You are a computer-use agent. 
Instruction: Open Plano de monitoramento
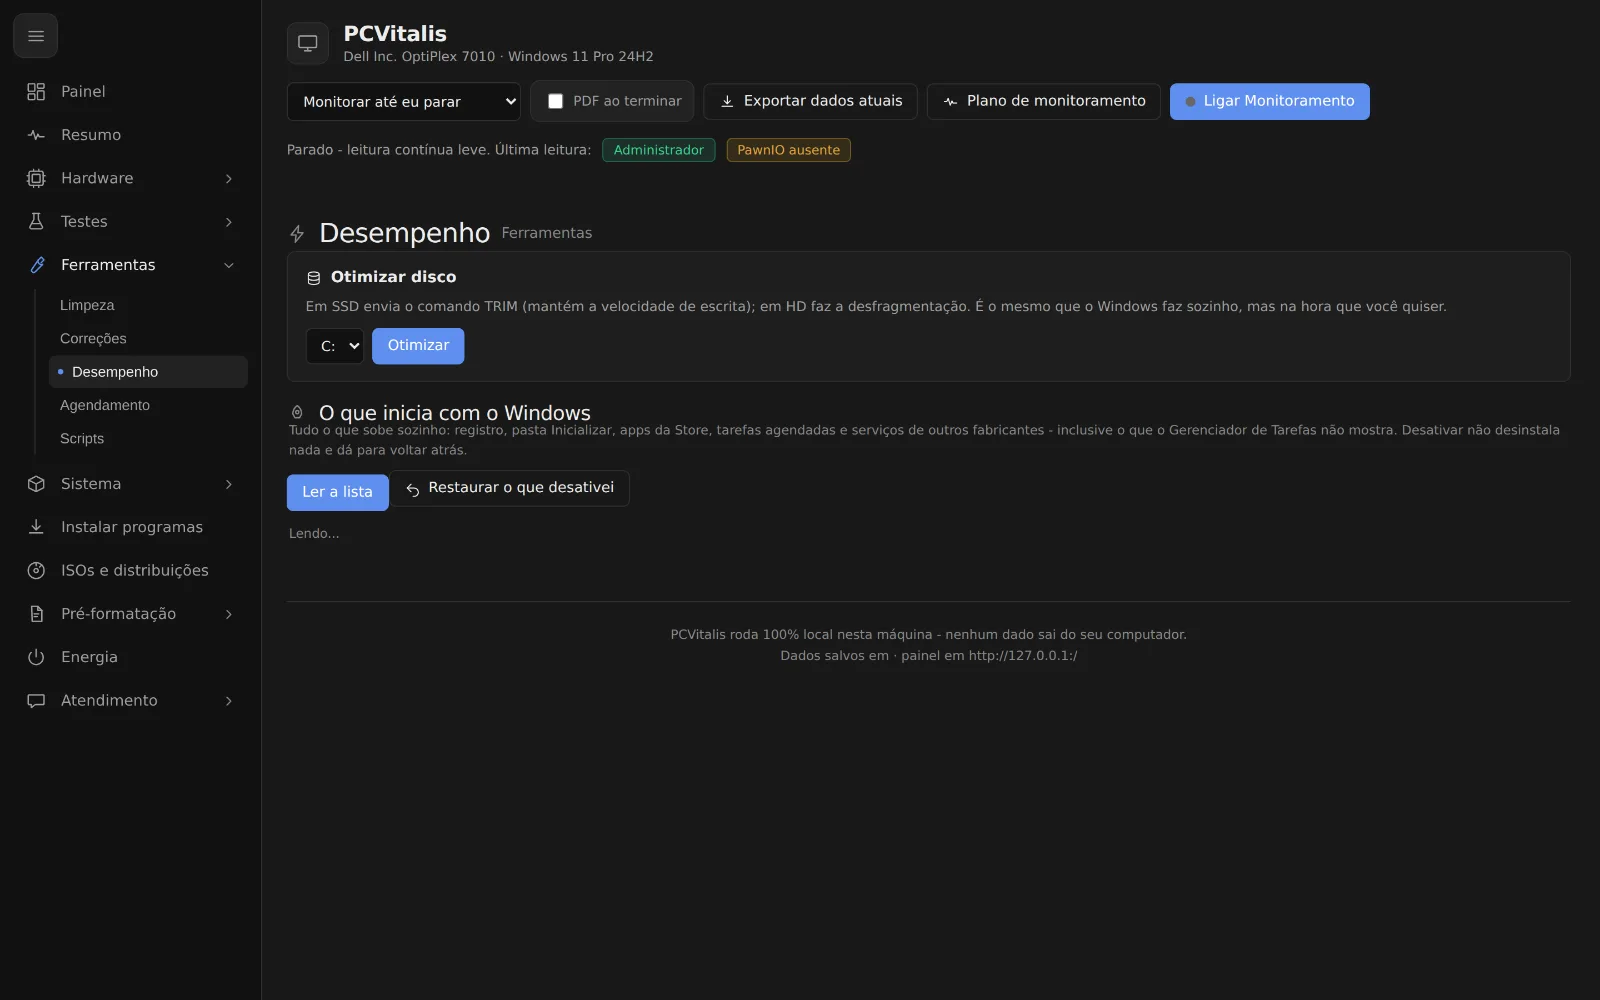click(x=1043, y=101)
